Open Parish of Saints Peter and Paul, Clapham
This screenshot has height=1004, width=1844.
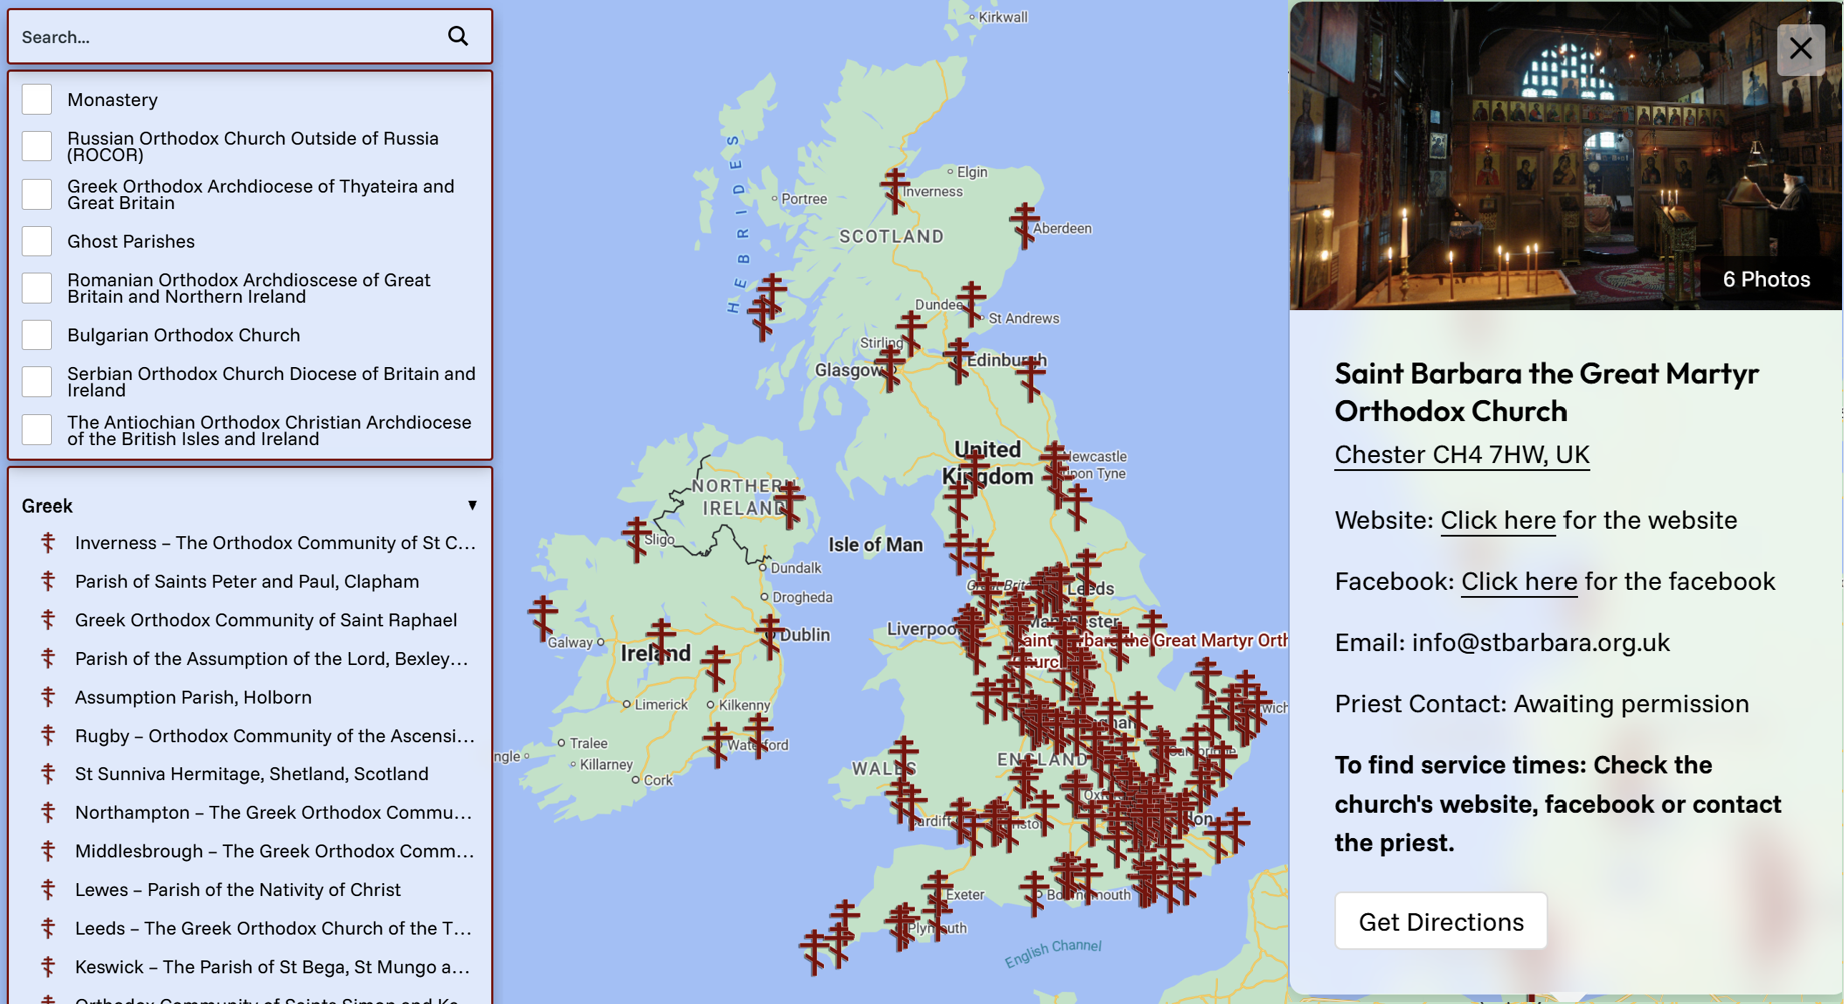pyautogui.click(x=247, y=582)
